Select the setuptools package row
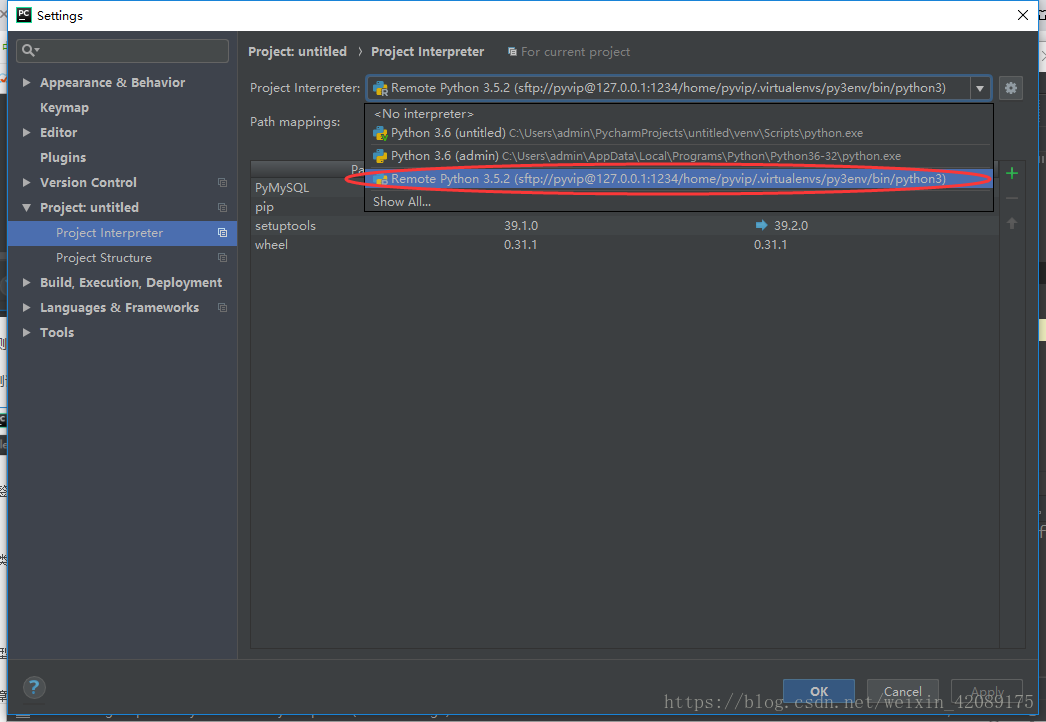The height and width of the screenshot is (722, 1046). click(x=624, y=226)
